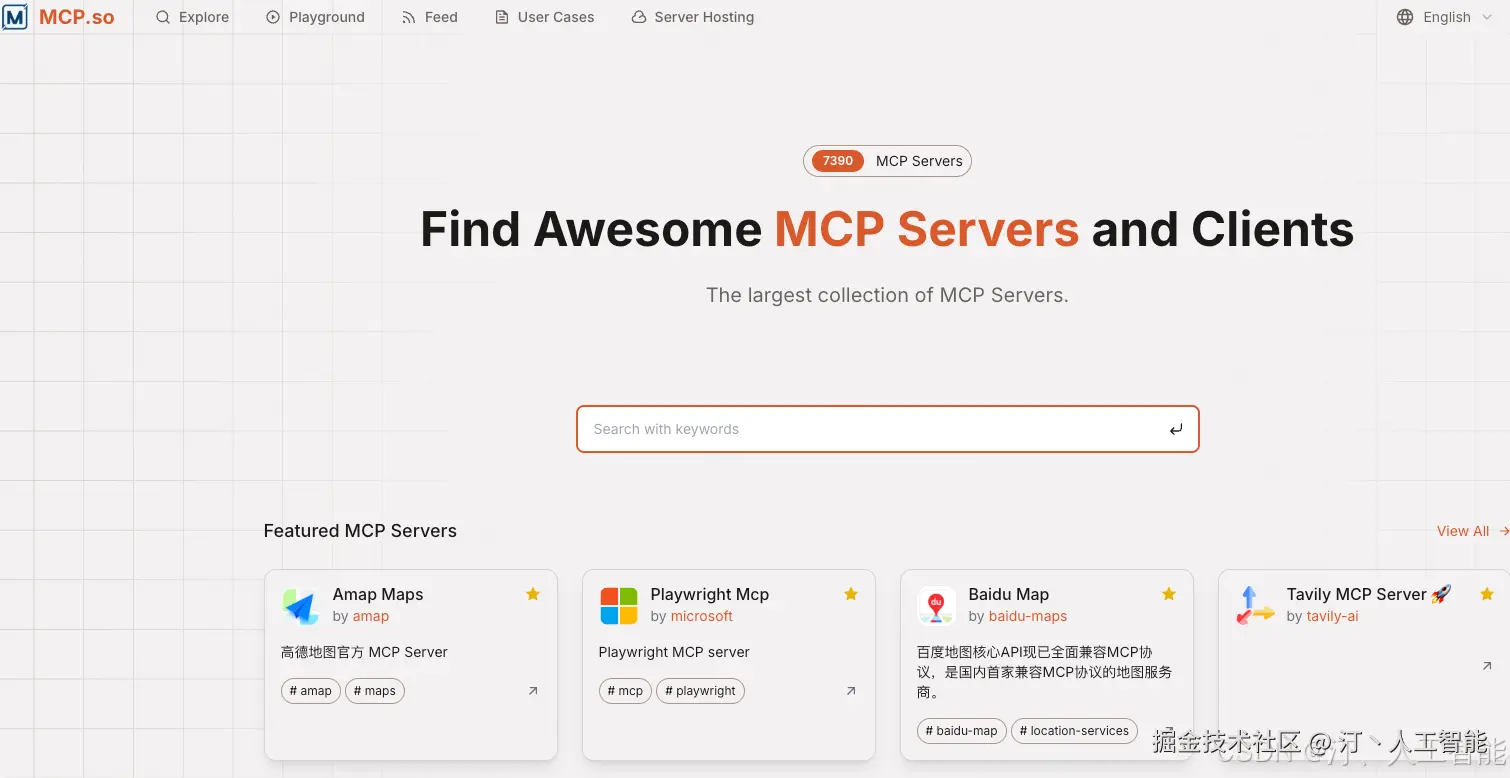Click the Featured MCP Servers heading
Screen dimensions: 1510x778
tap(360, 531)
